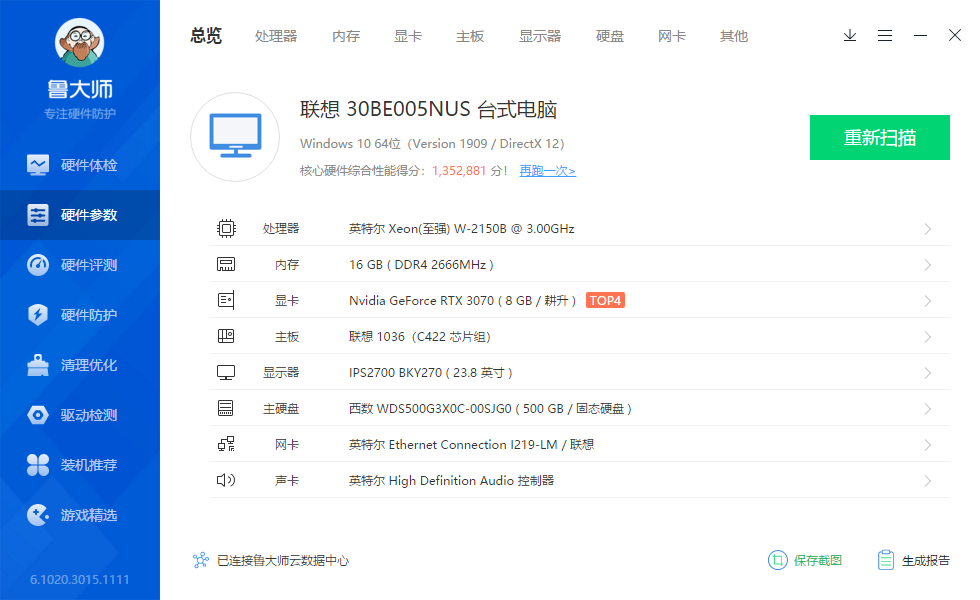Click the motherboard icon
Viewport: 980px width, 600px height.
(226, 336)
